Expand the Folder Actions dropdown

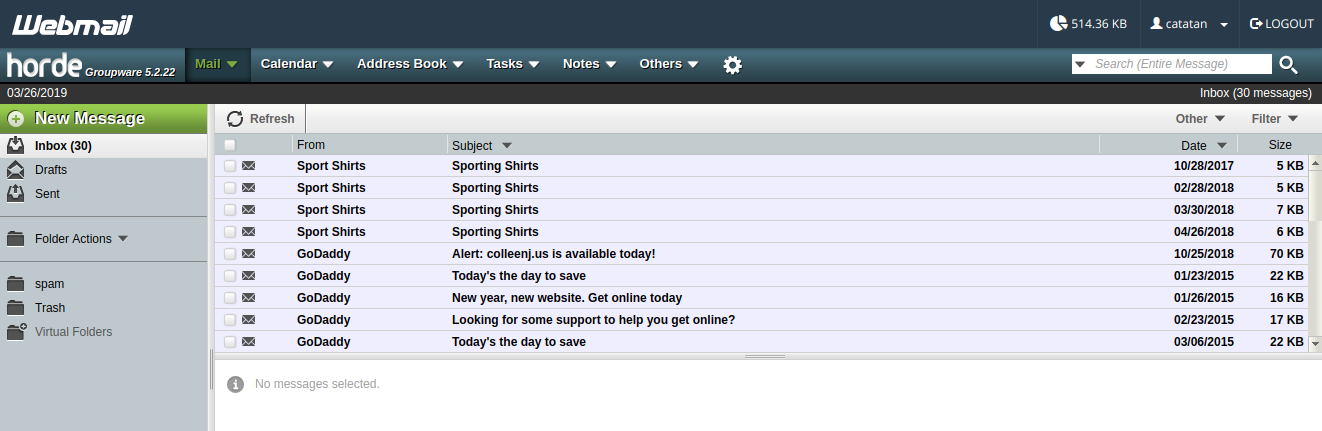[x=82, y=239]
